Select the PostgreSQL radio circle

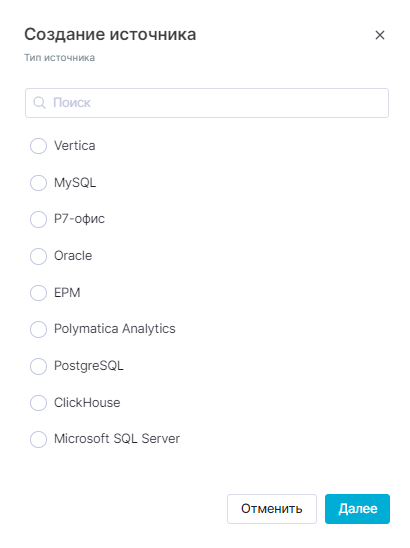click(x=38, y=366)
